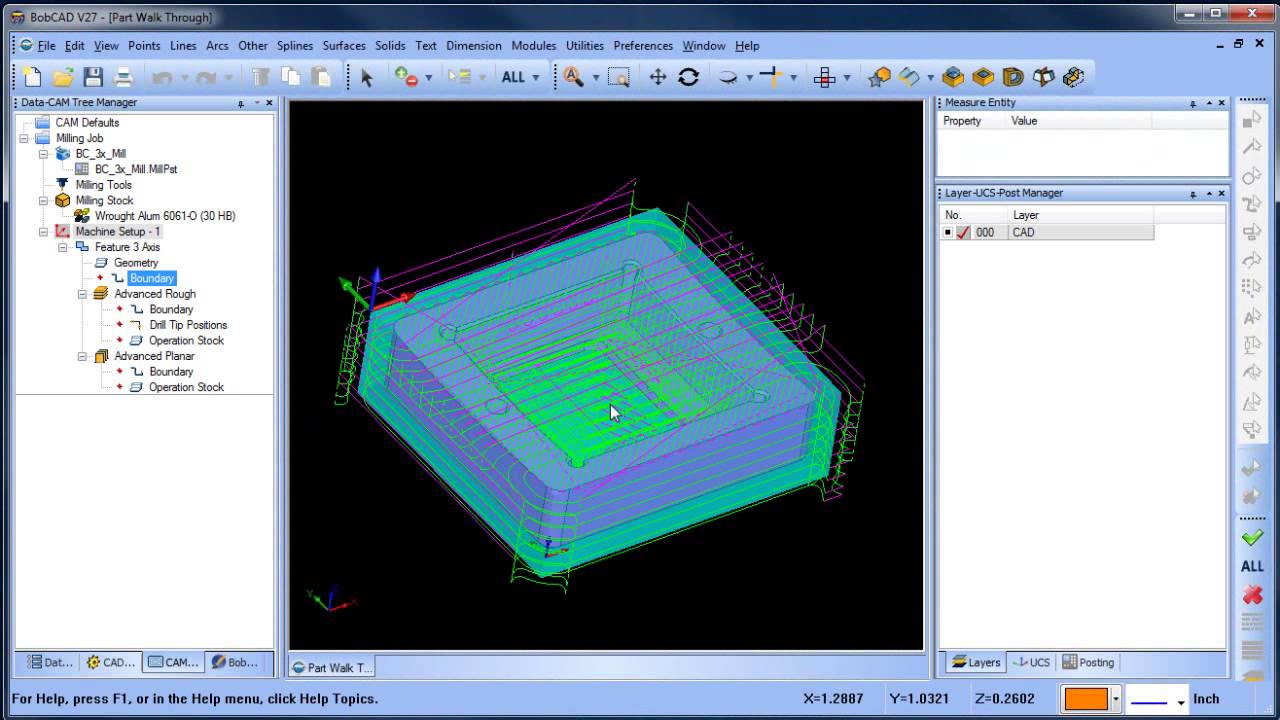Open the Preferences menu
1280x720 pixels.
pos(643,46)
